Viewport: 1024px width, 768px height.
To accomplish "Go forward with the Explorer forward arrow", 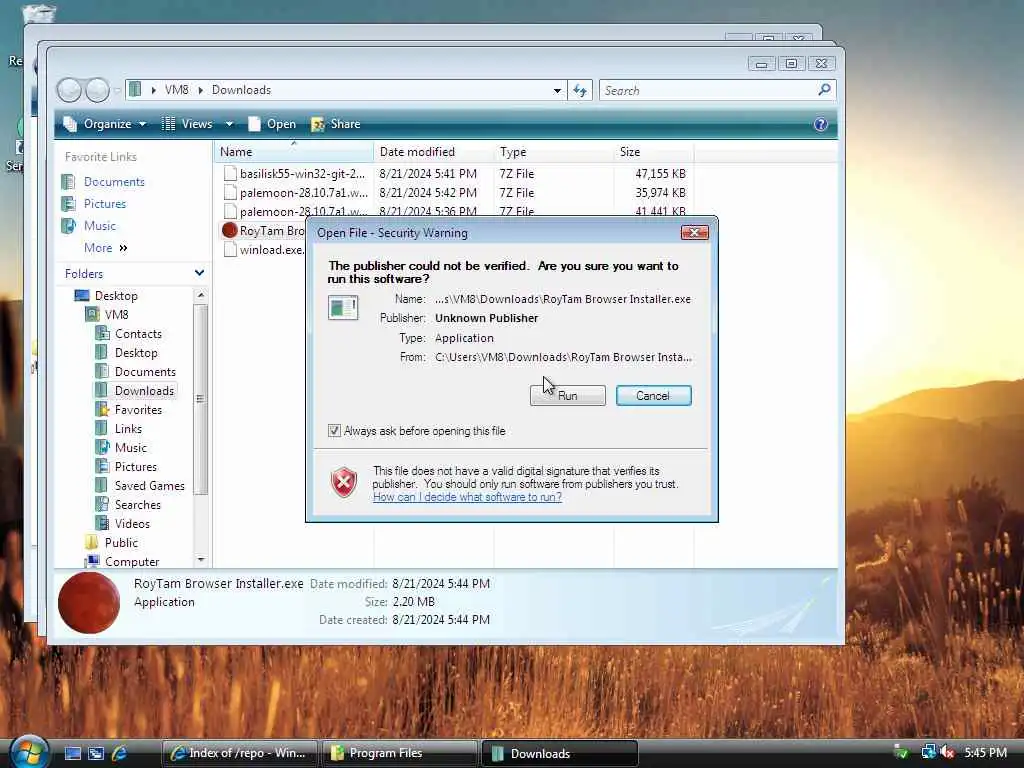I will click(97, 90).
